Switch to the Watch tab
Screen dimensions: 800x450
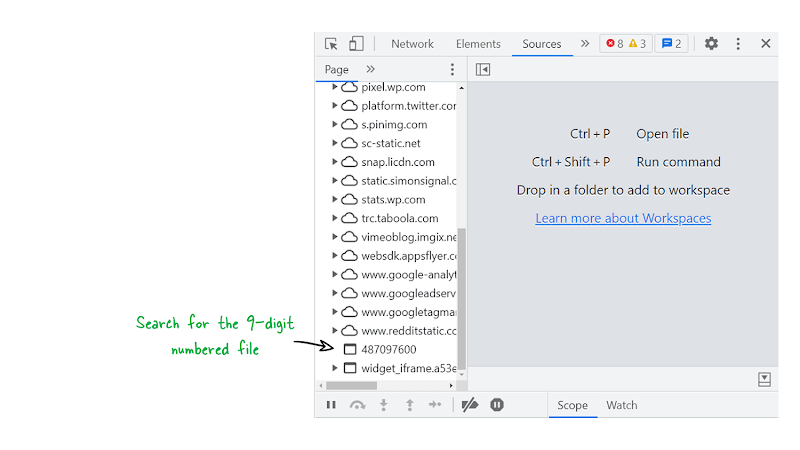621,405
